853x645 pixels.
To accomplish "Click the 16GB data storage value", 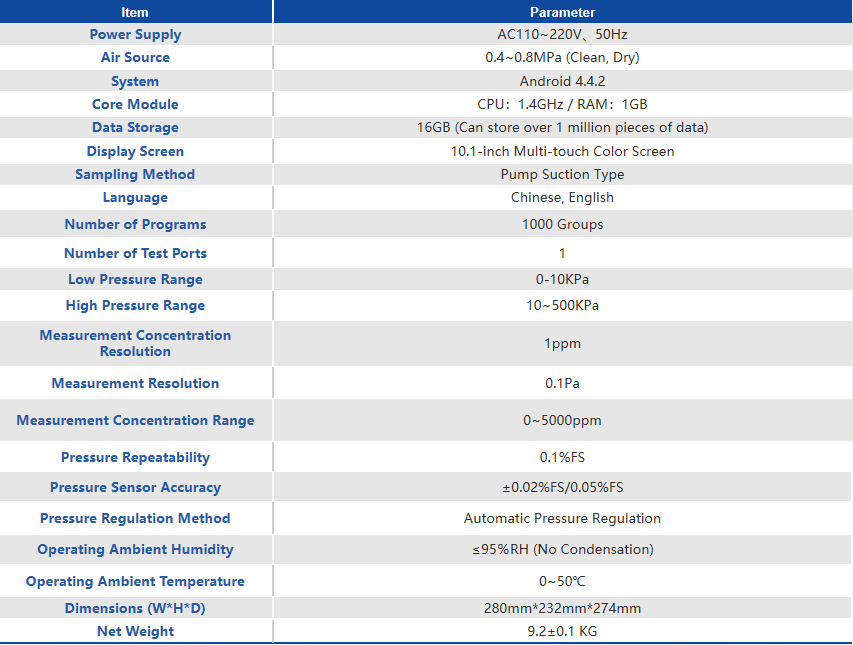I will tap(562, 127).
